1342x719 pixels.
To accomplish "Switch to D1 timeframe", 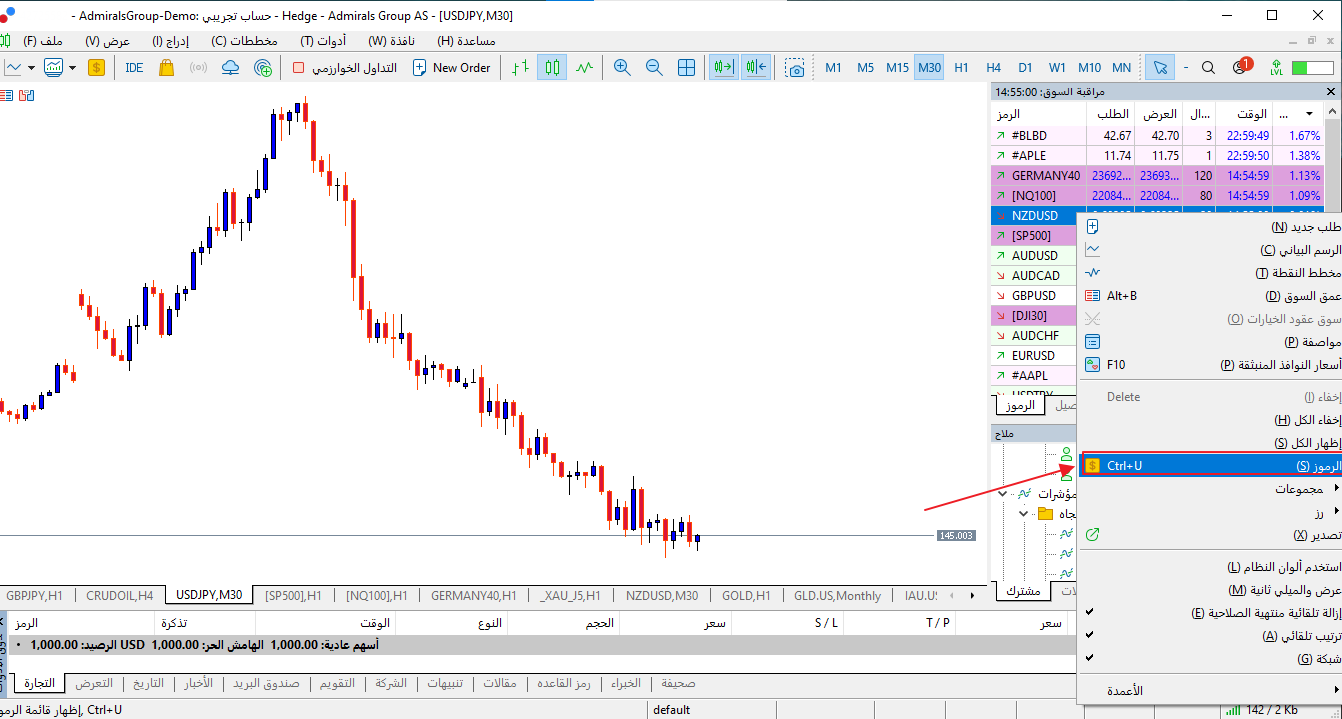I will [x=1025, y=68].
